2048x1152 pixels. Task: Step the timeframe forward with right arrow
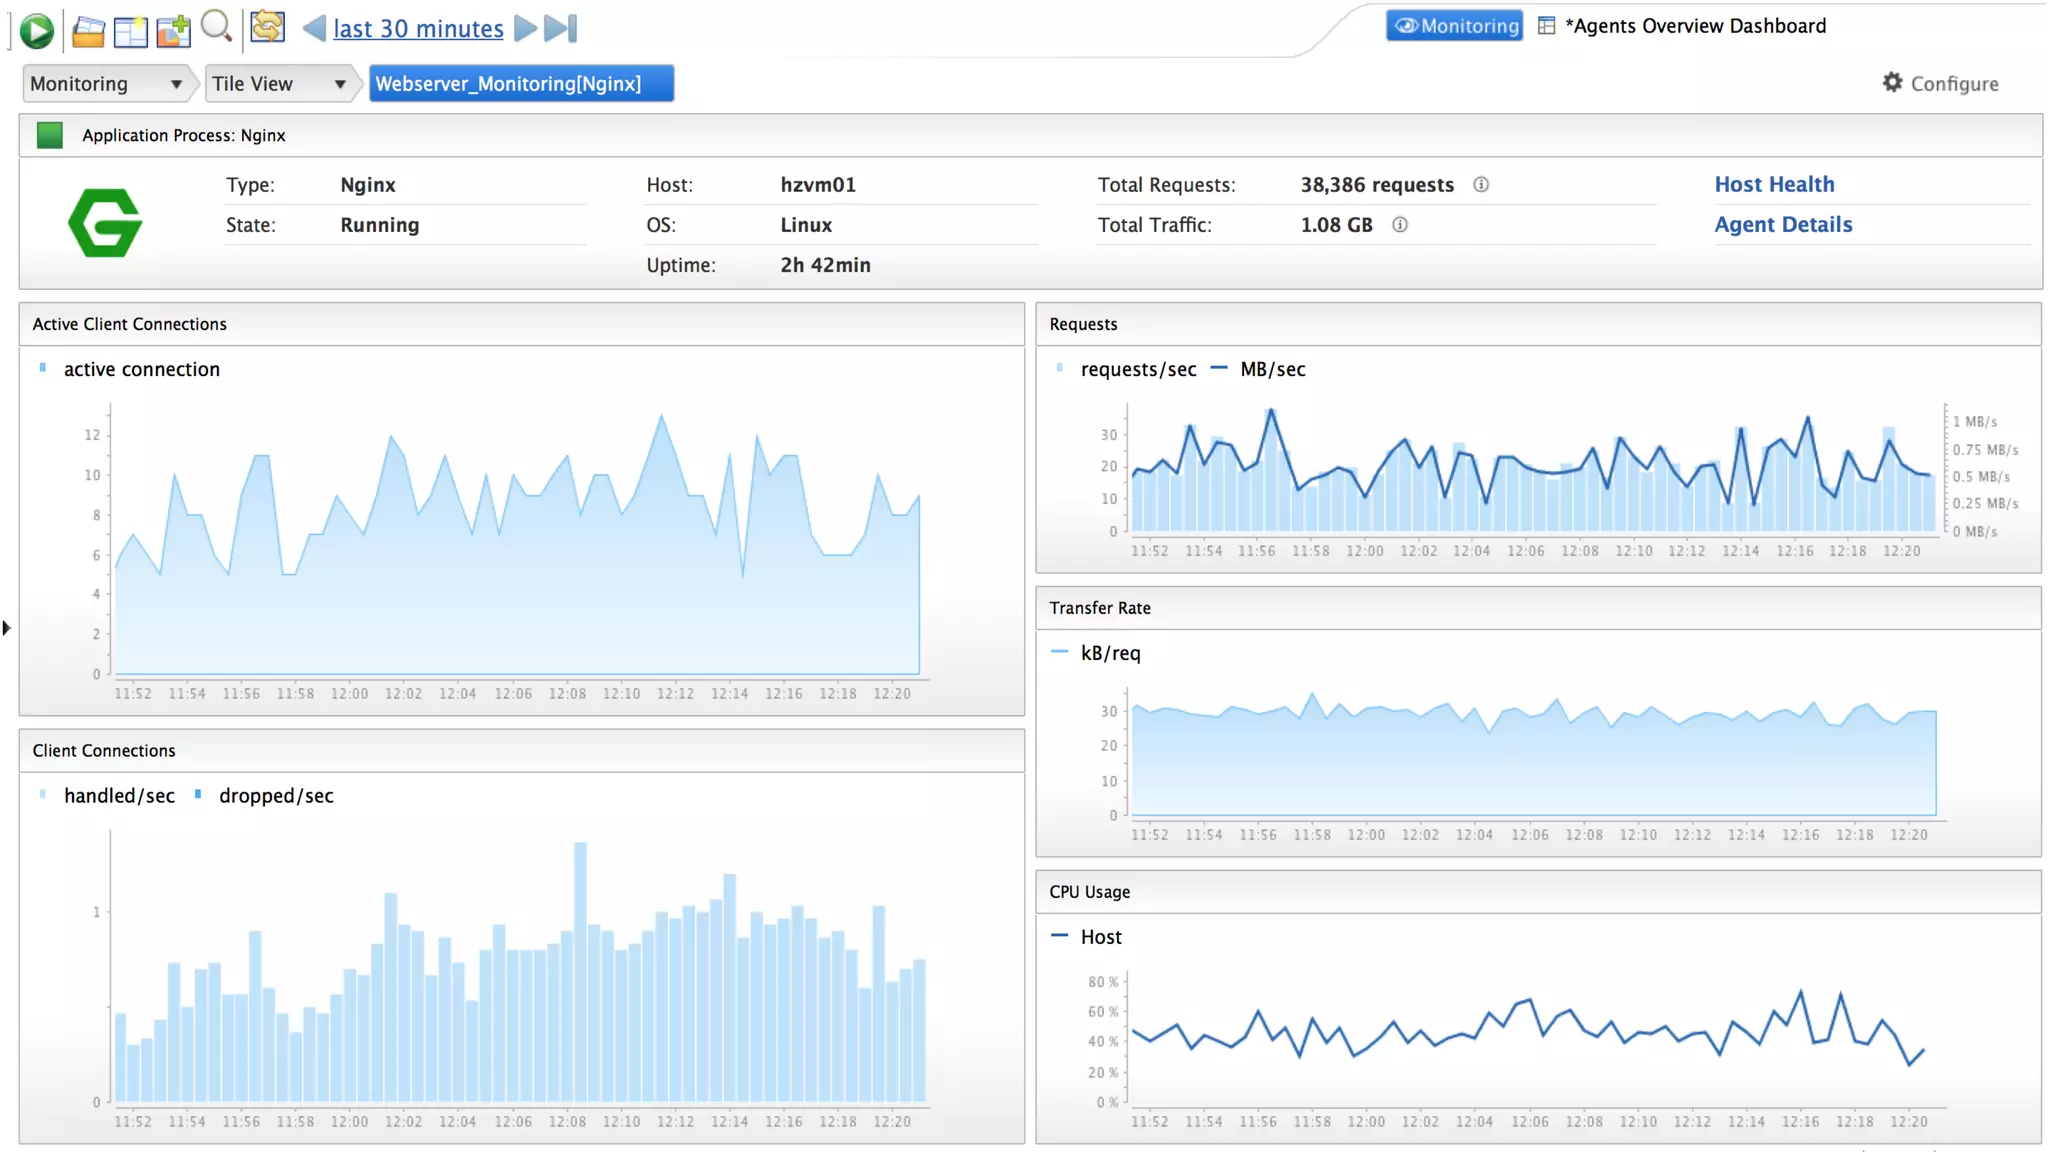tap(525, 28)
